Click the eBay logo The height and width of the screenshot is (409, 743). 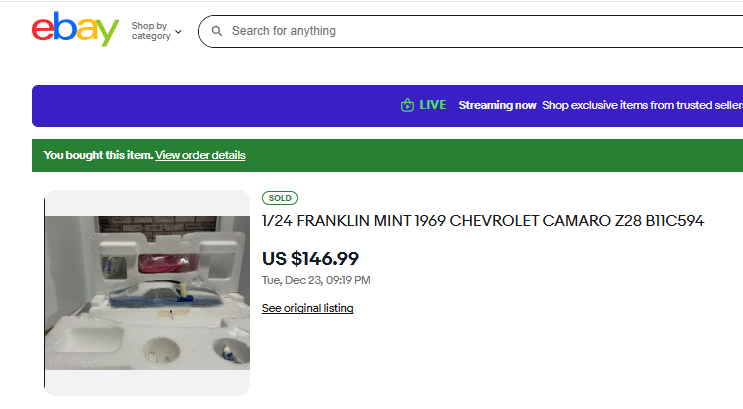[75, 30]
